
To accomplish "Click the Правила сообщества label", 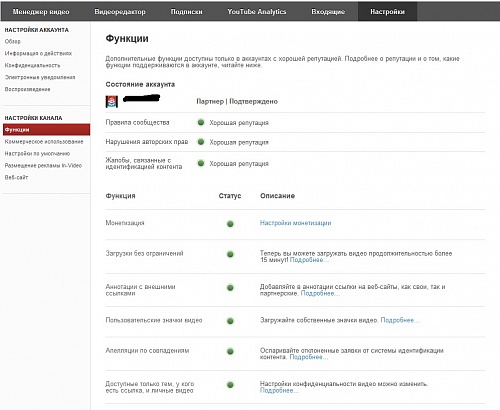I will [137, 123].
